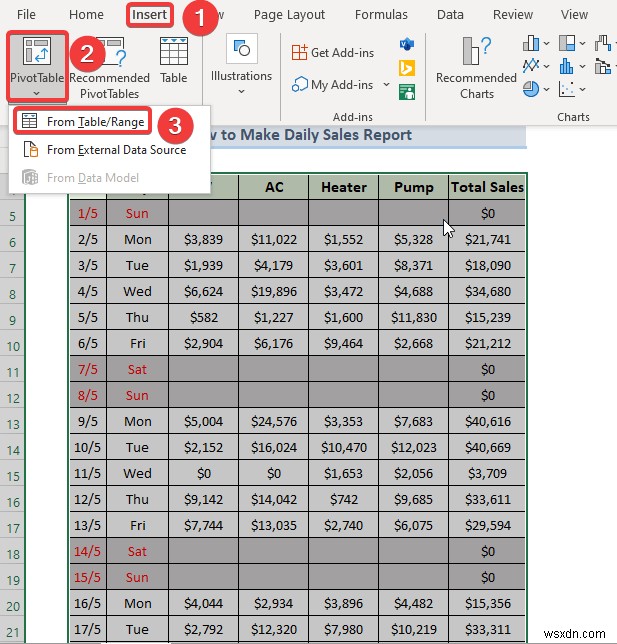
Task: Switch to the Page Layout tab
Action: tap(289, 15)
